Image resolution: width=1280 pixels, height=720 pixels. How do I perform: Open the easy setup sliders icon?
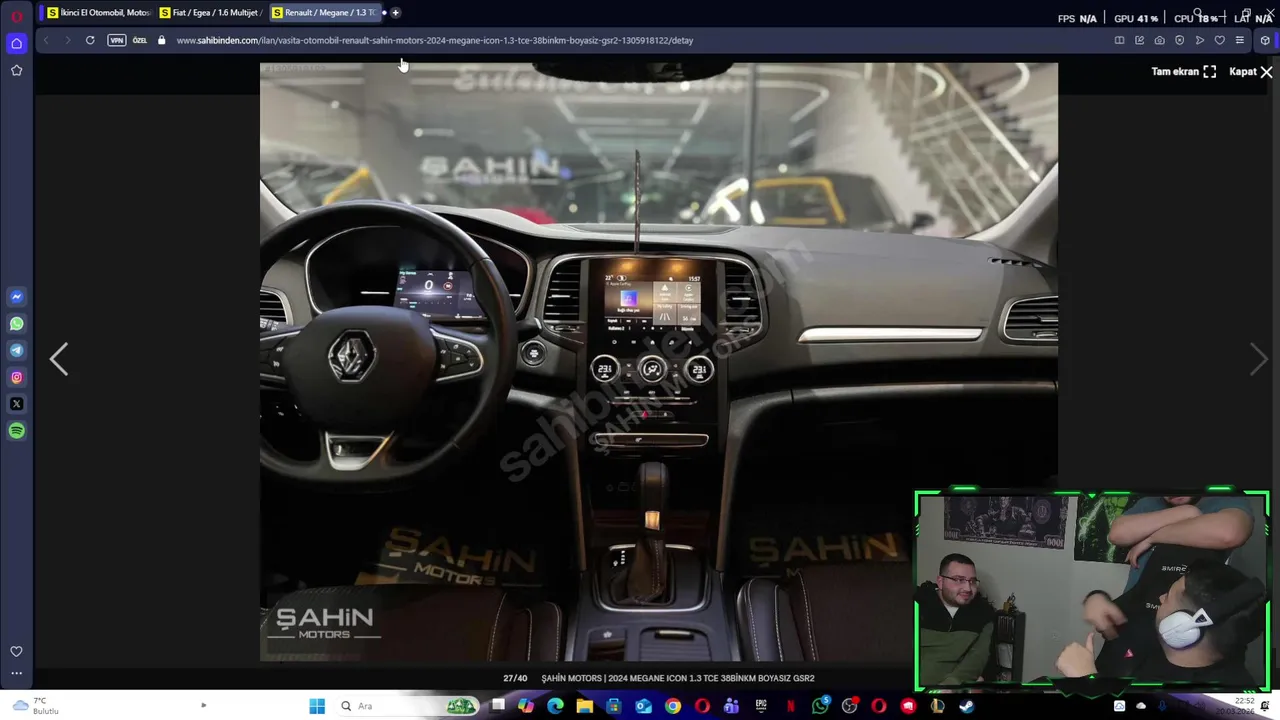point(1240,40)
